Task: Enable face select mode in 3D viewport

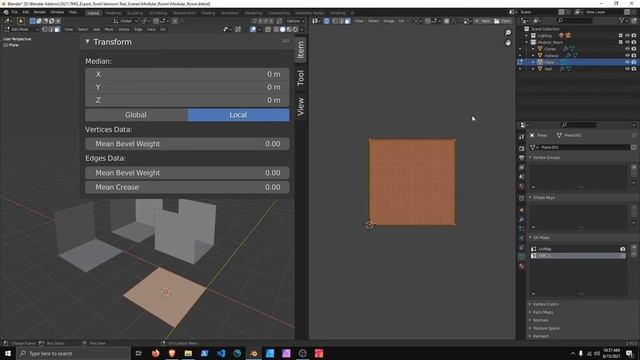Action: click(x=57, y=29)
